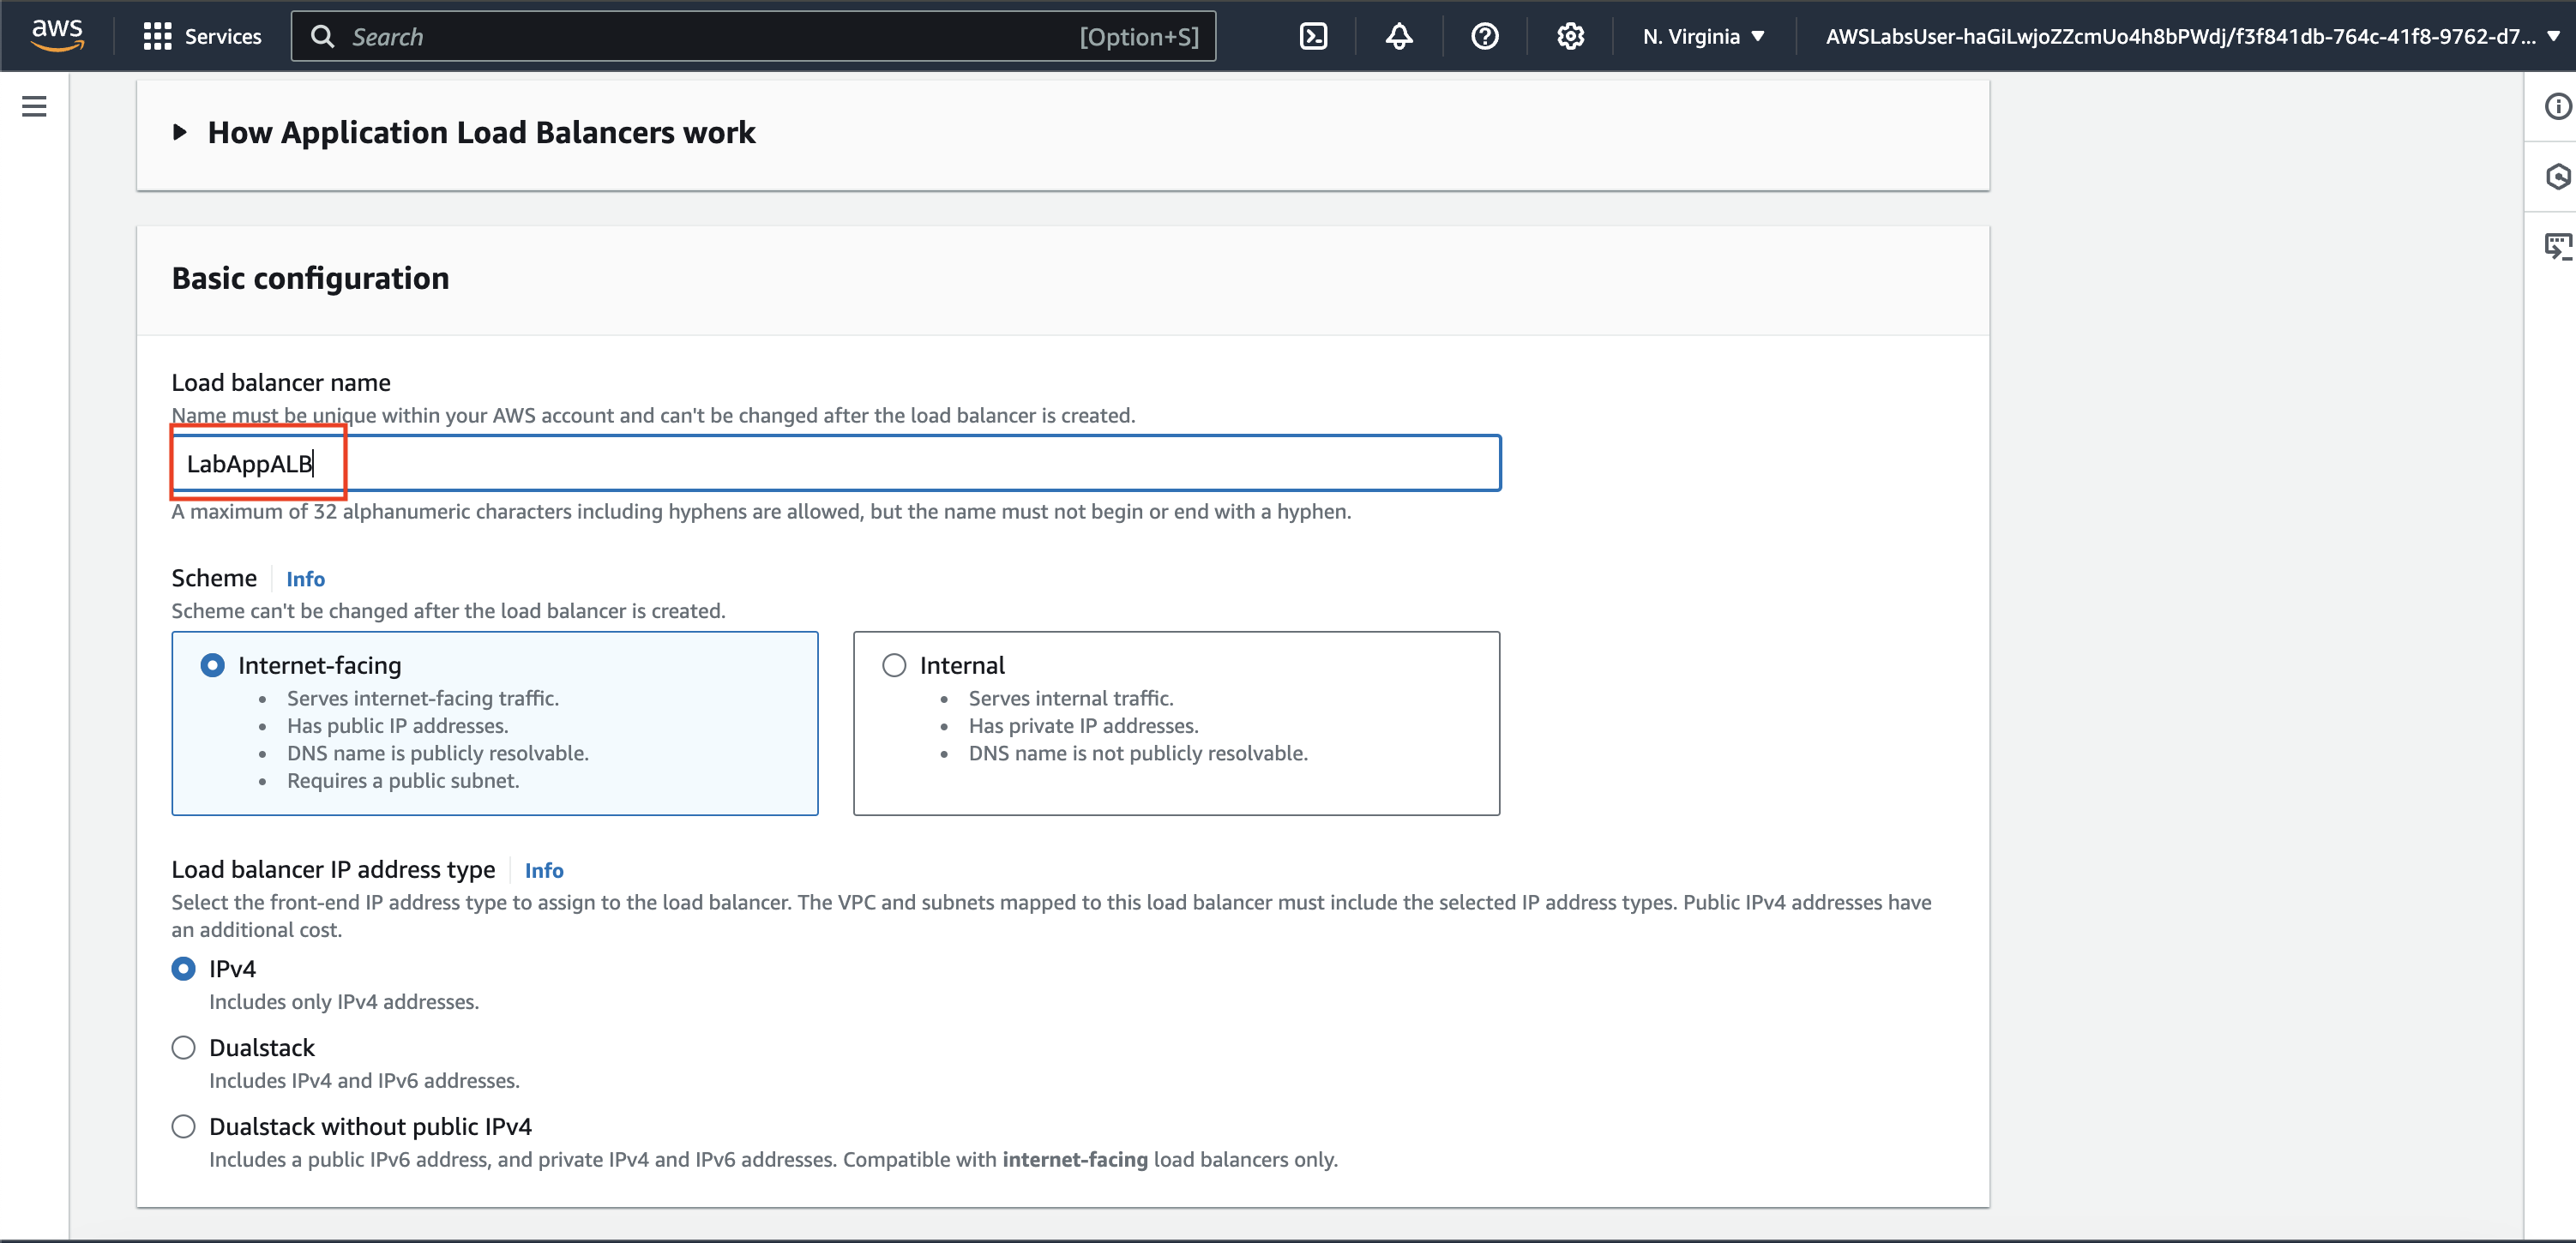Image resolution: width=2576 pixels, height=1243 pixels.
Task: Select the Internet-facing scheme option
Action: coord(213,665)
